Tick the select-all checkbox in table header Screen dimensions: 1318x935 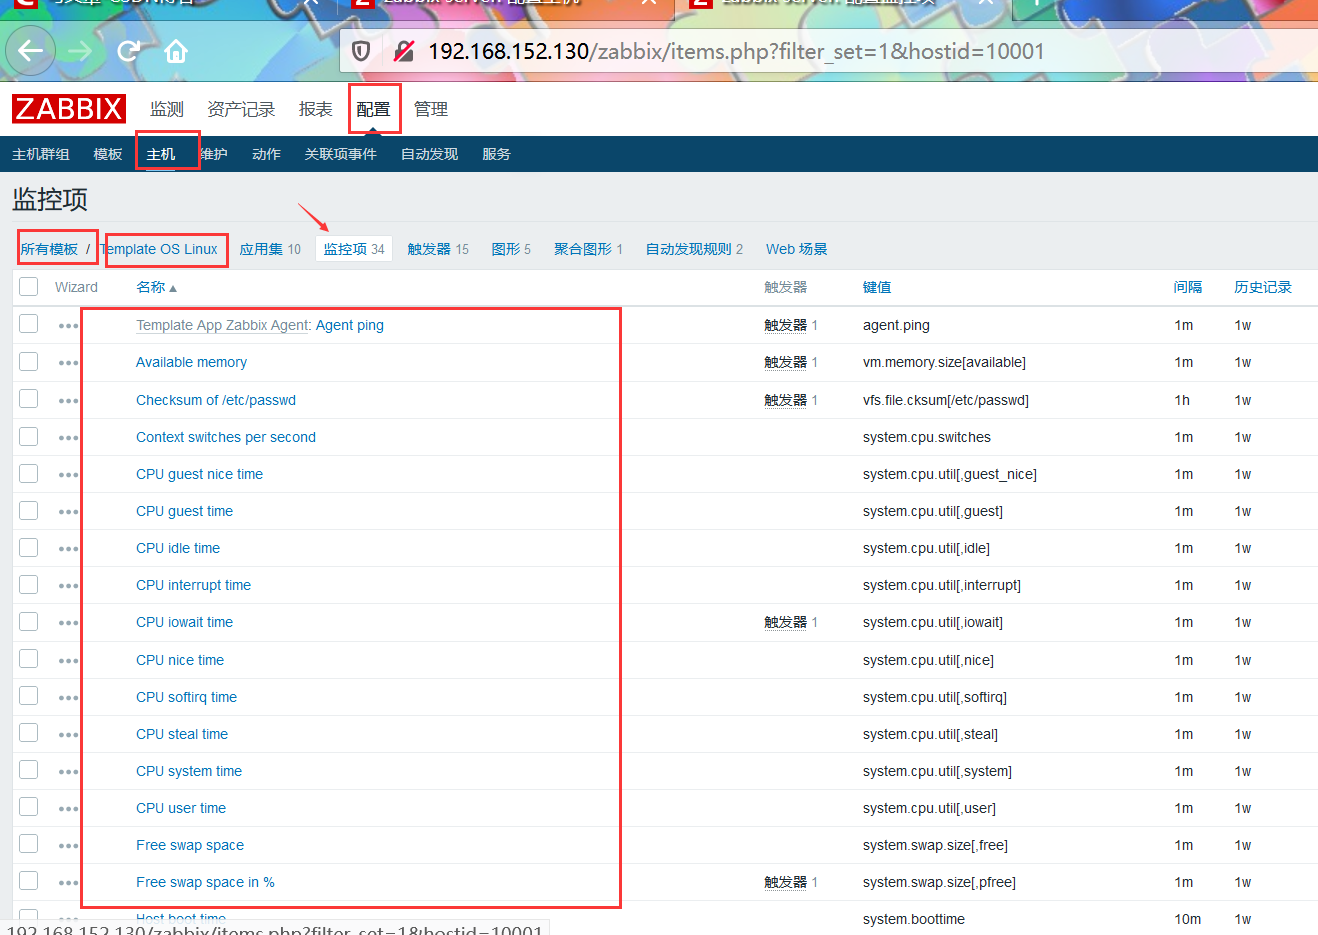coord(29,287)
